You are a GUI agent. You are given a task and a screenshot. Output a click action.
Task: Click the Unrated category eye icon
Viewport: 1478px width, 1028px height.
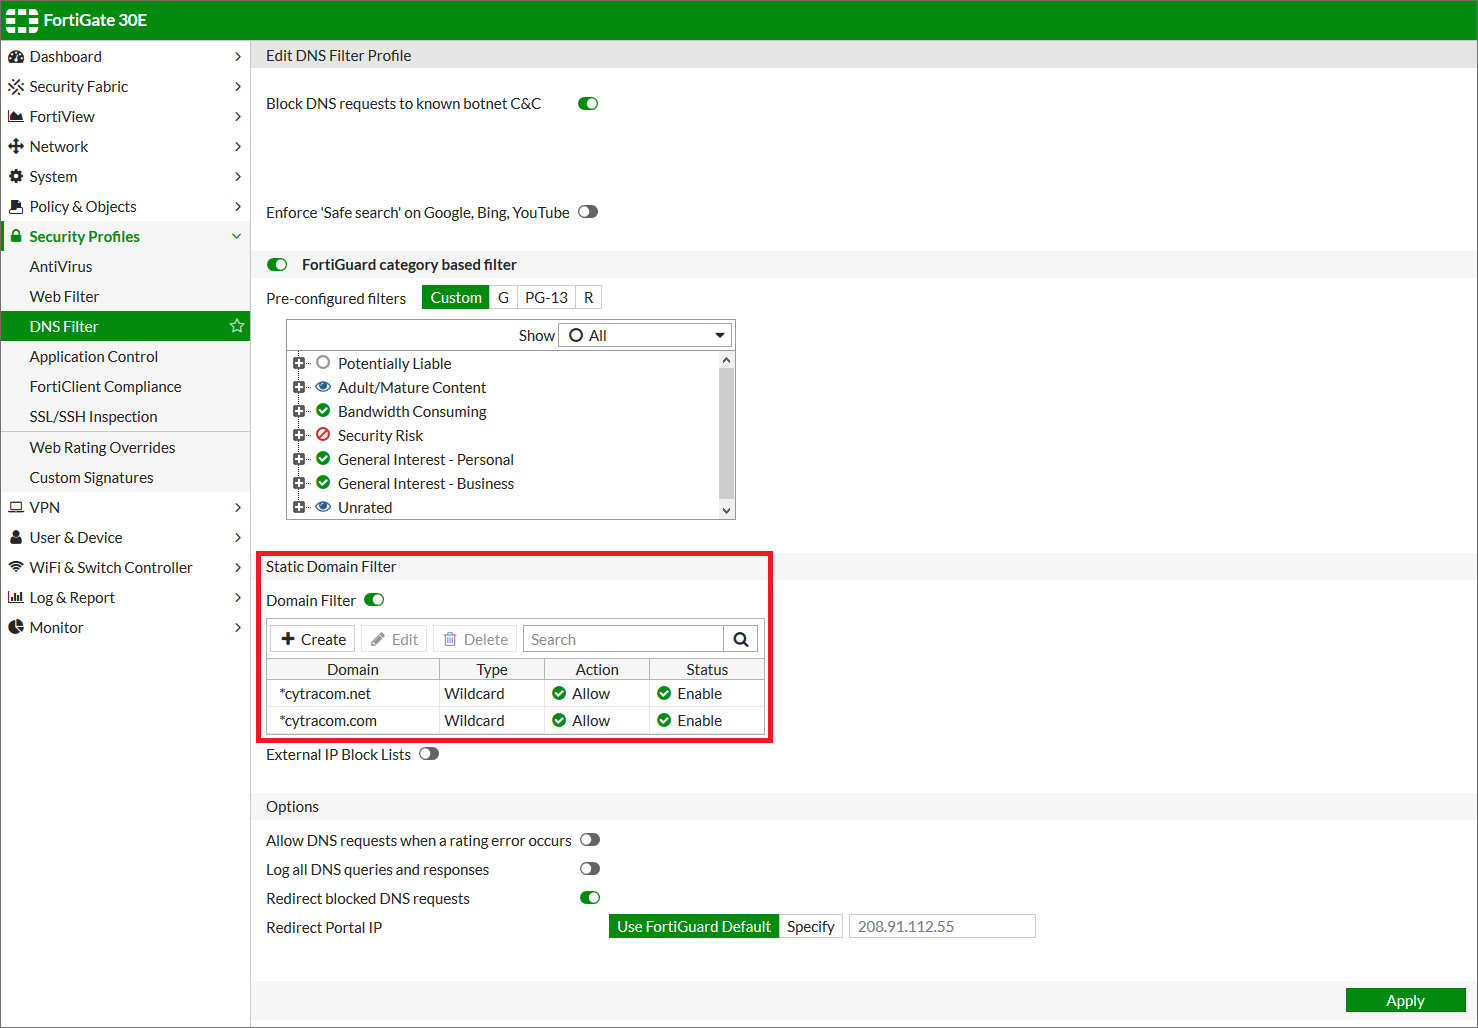tap(323, 507)
